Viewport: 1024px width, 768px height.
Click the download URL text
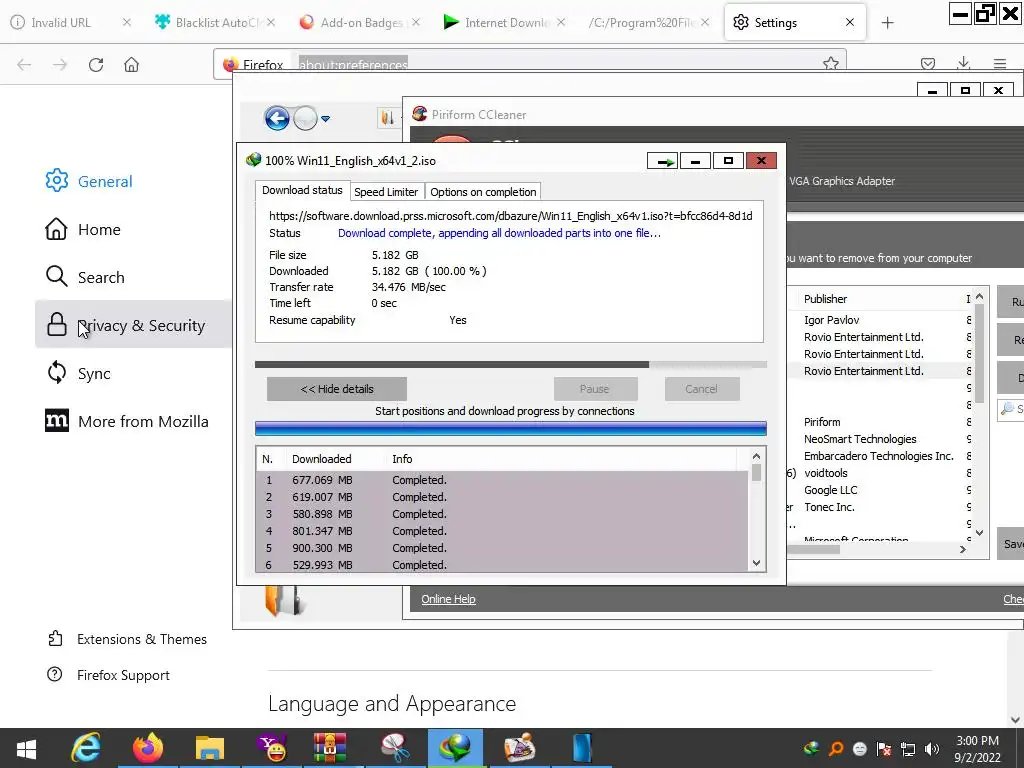click(x=511, y=216)
